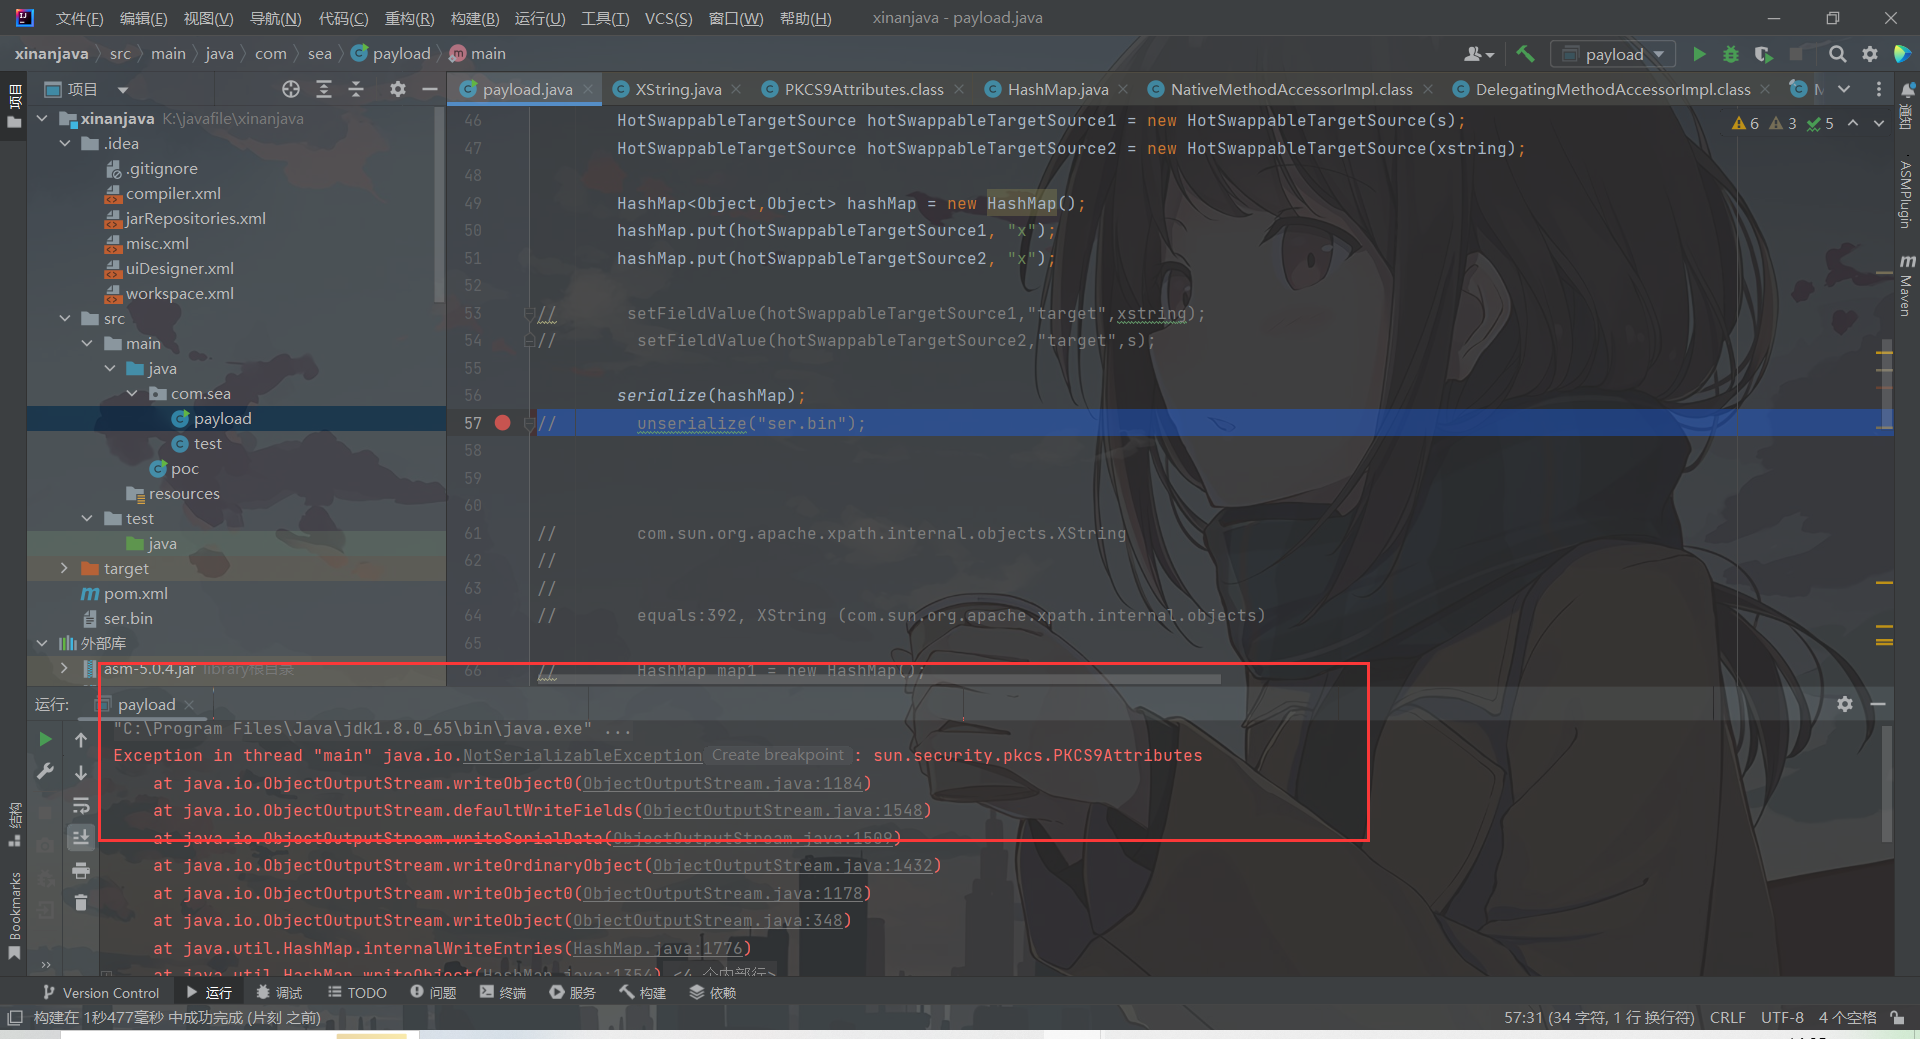The height and width of the screenshot is (1039, 1920).
Task: Select opened file locate target icon
Action: (x=291, y=89)
